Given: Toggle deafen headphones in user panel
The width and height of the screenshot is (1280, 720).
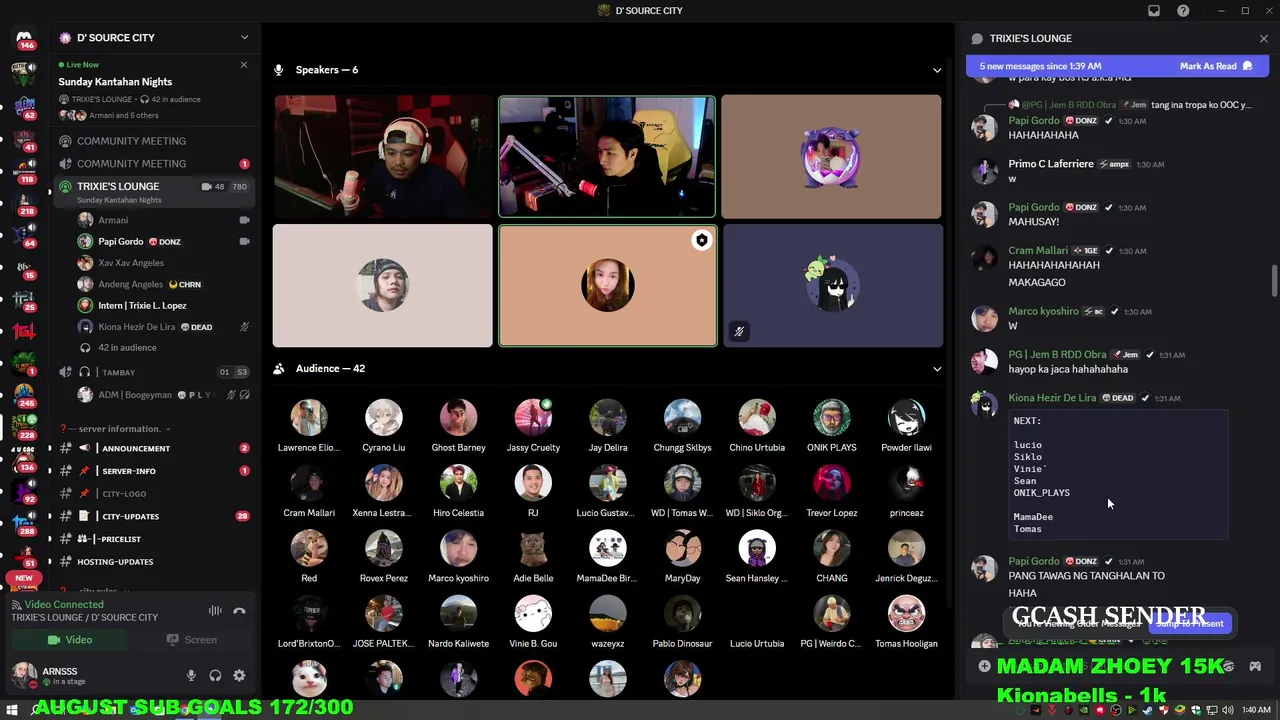Looking at the screenshot, I should [215, 676].
